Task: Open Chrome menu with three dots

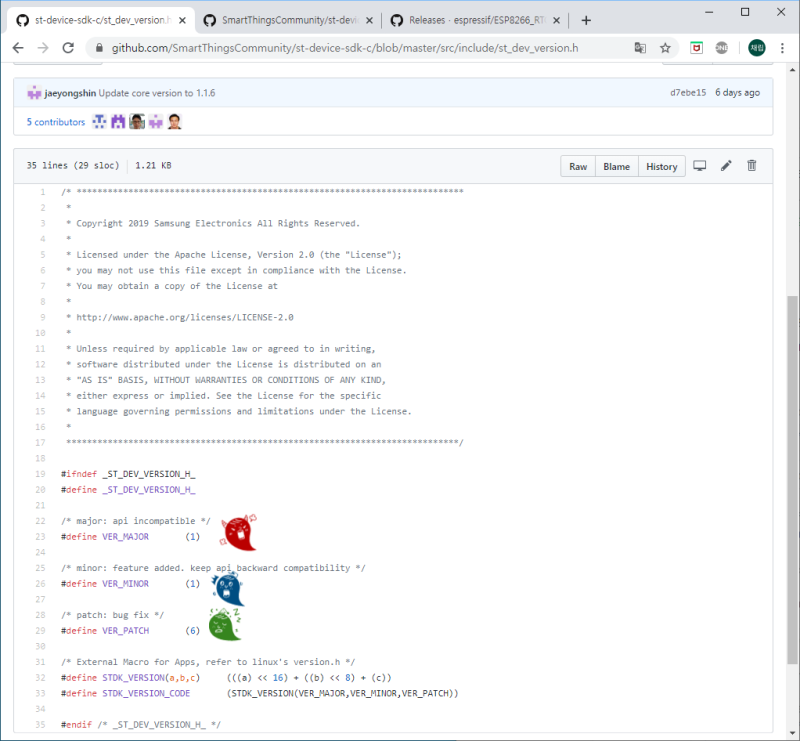Action: (x=783, y=48)
